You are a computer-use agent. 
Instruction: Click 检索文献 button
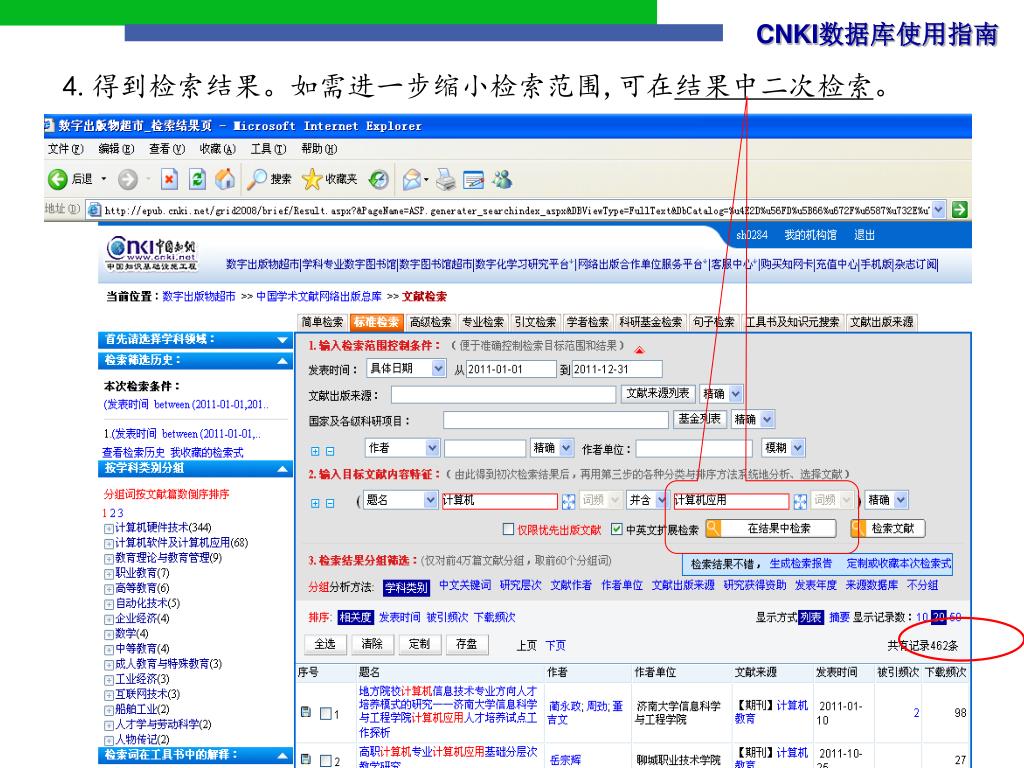[x=888, y=528]
